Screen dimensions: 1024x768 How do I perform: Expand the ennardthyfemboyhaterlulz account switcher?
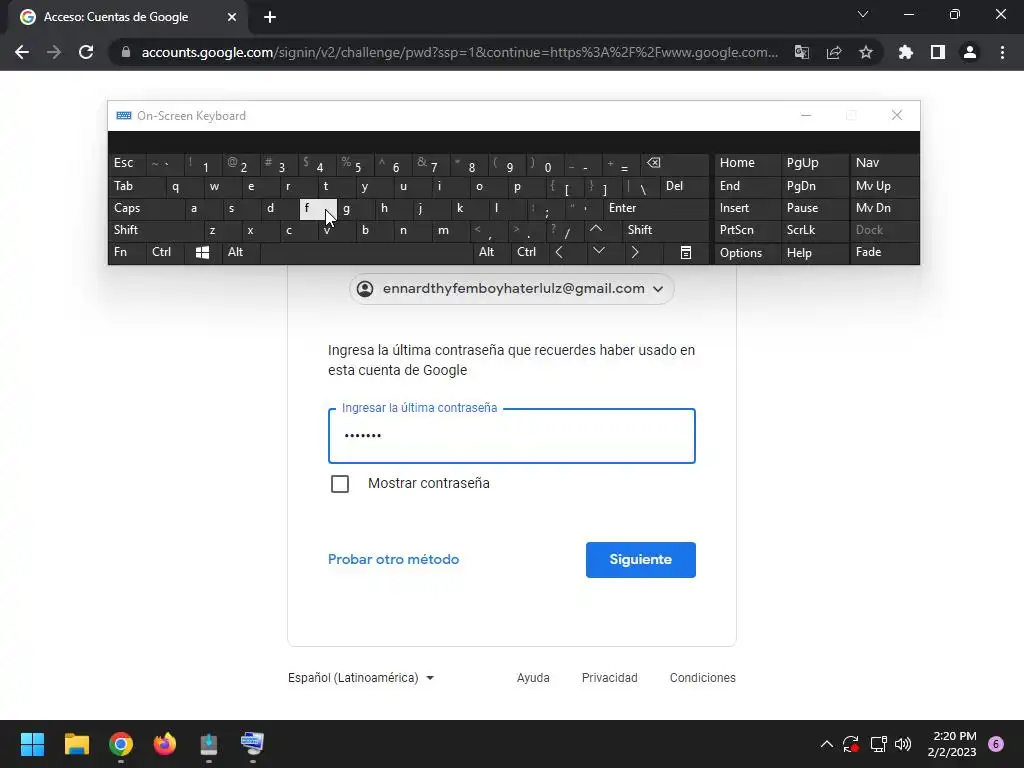[511, 289]
